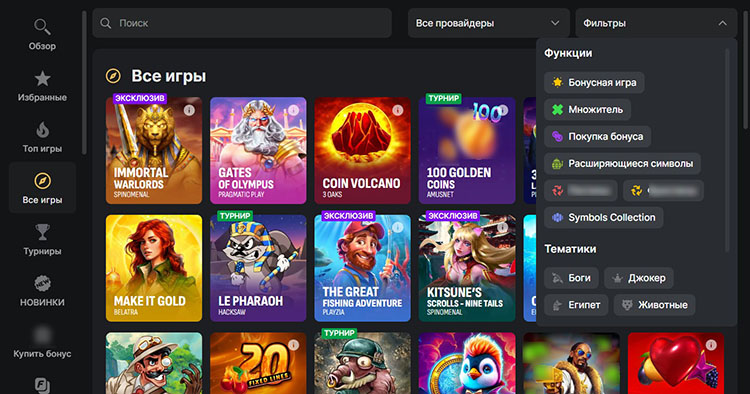Click info icon on Immortal Warlords tile

(x=189, y=110)
